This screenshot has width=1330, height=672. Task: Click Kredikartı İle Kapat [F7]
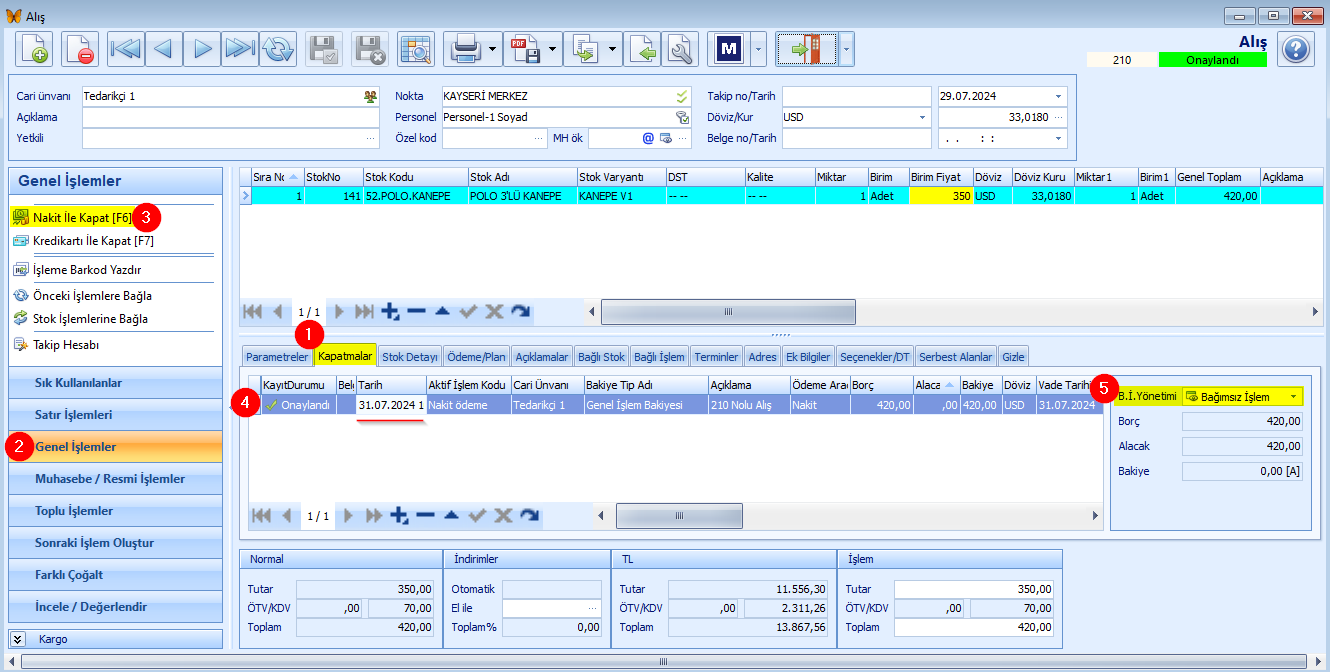coord(93,241)
